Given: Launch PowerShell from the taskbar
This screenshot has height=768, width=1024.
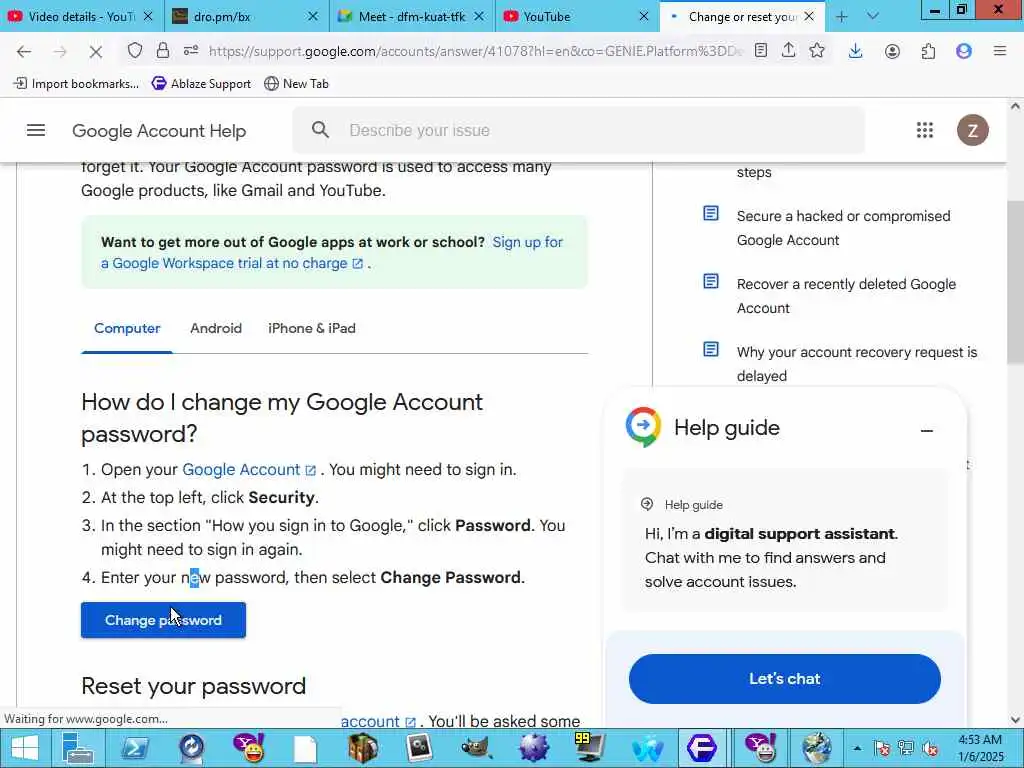Looking at the screenshot, I should coord(135,748).
